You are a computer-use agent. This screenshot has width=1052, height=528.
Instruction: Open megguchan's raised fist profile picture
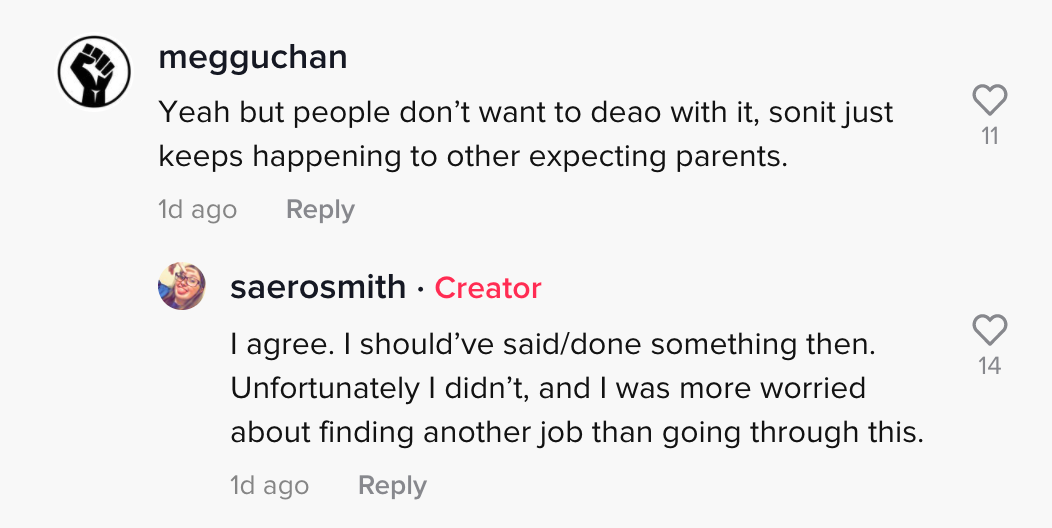[93, 73]
